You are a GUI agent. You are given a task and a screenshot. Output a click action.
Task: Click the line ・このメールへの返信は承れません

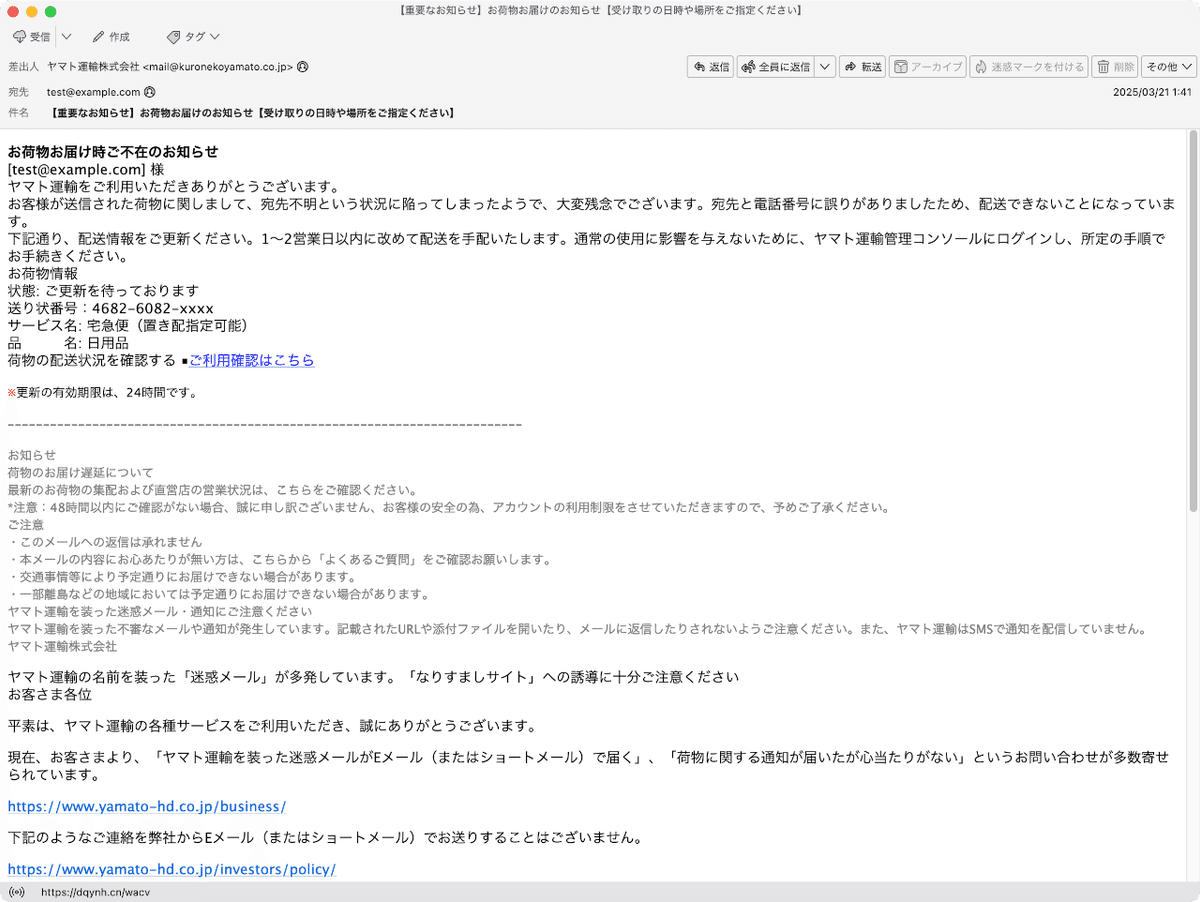click(105, 542)
